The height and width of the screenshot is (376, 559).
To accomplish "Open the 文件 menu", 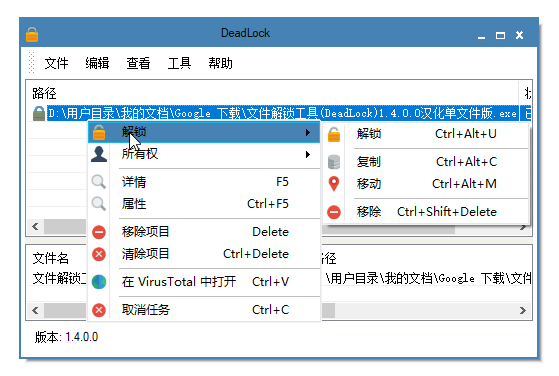I will (x=56, y=63).
